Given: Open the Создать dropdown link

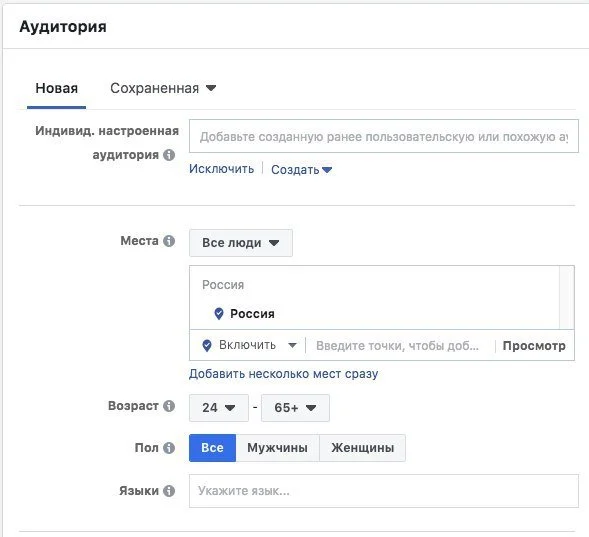Looking at the screenshot, I should 302,170.
